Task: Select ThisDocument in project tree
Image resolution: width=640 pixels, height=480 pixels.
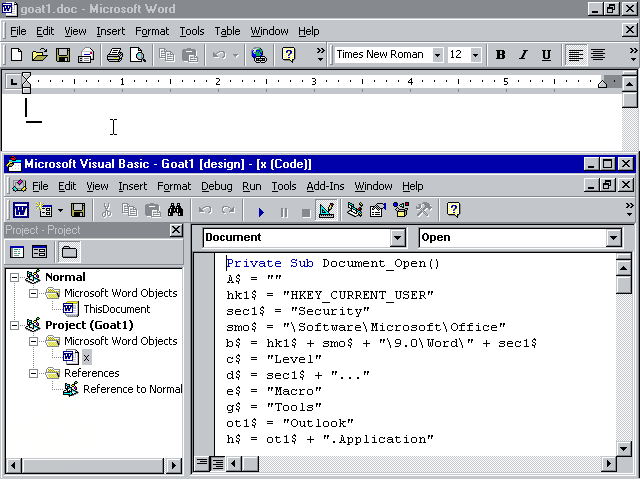Action: coord(117,309)
